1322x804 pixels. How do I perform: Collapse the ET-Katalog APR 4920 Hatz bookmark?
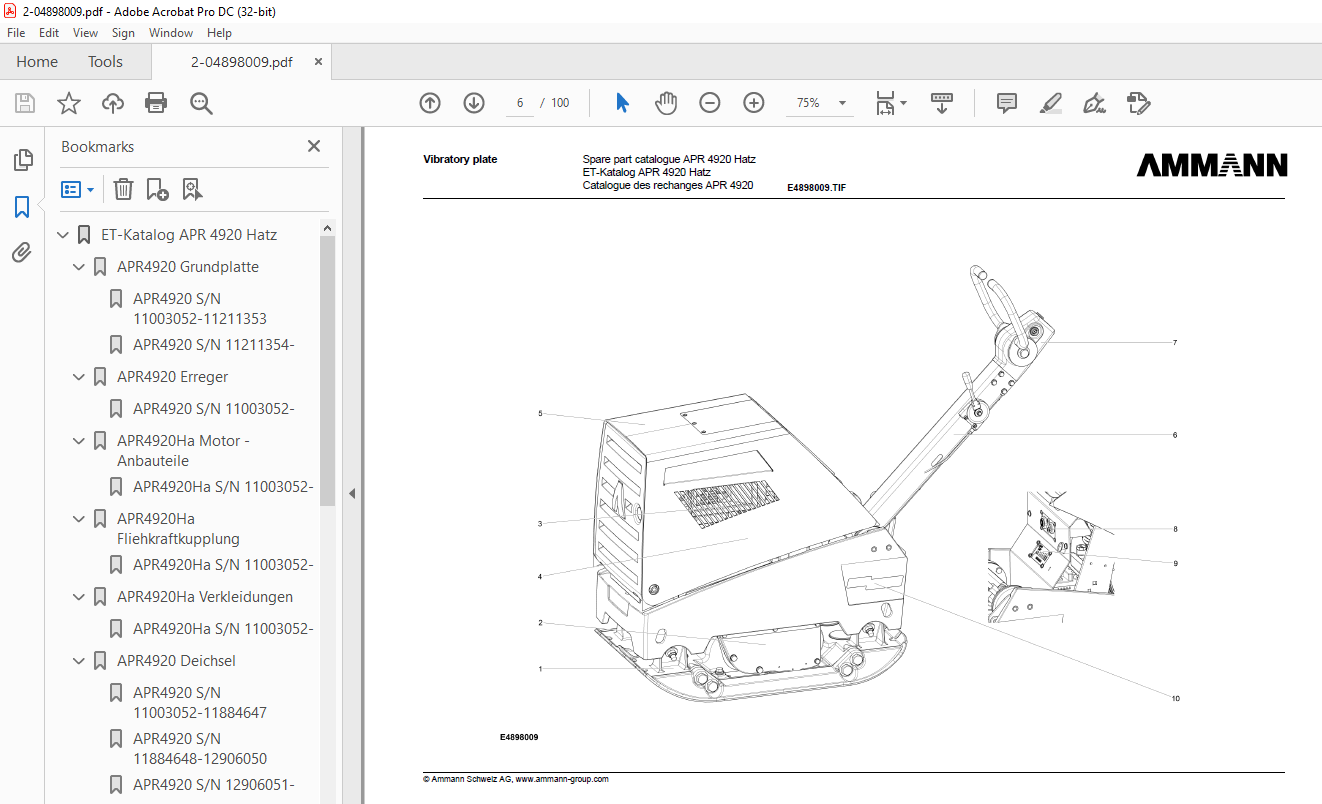(x=64, y=235)
